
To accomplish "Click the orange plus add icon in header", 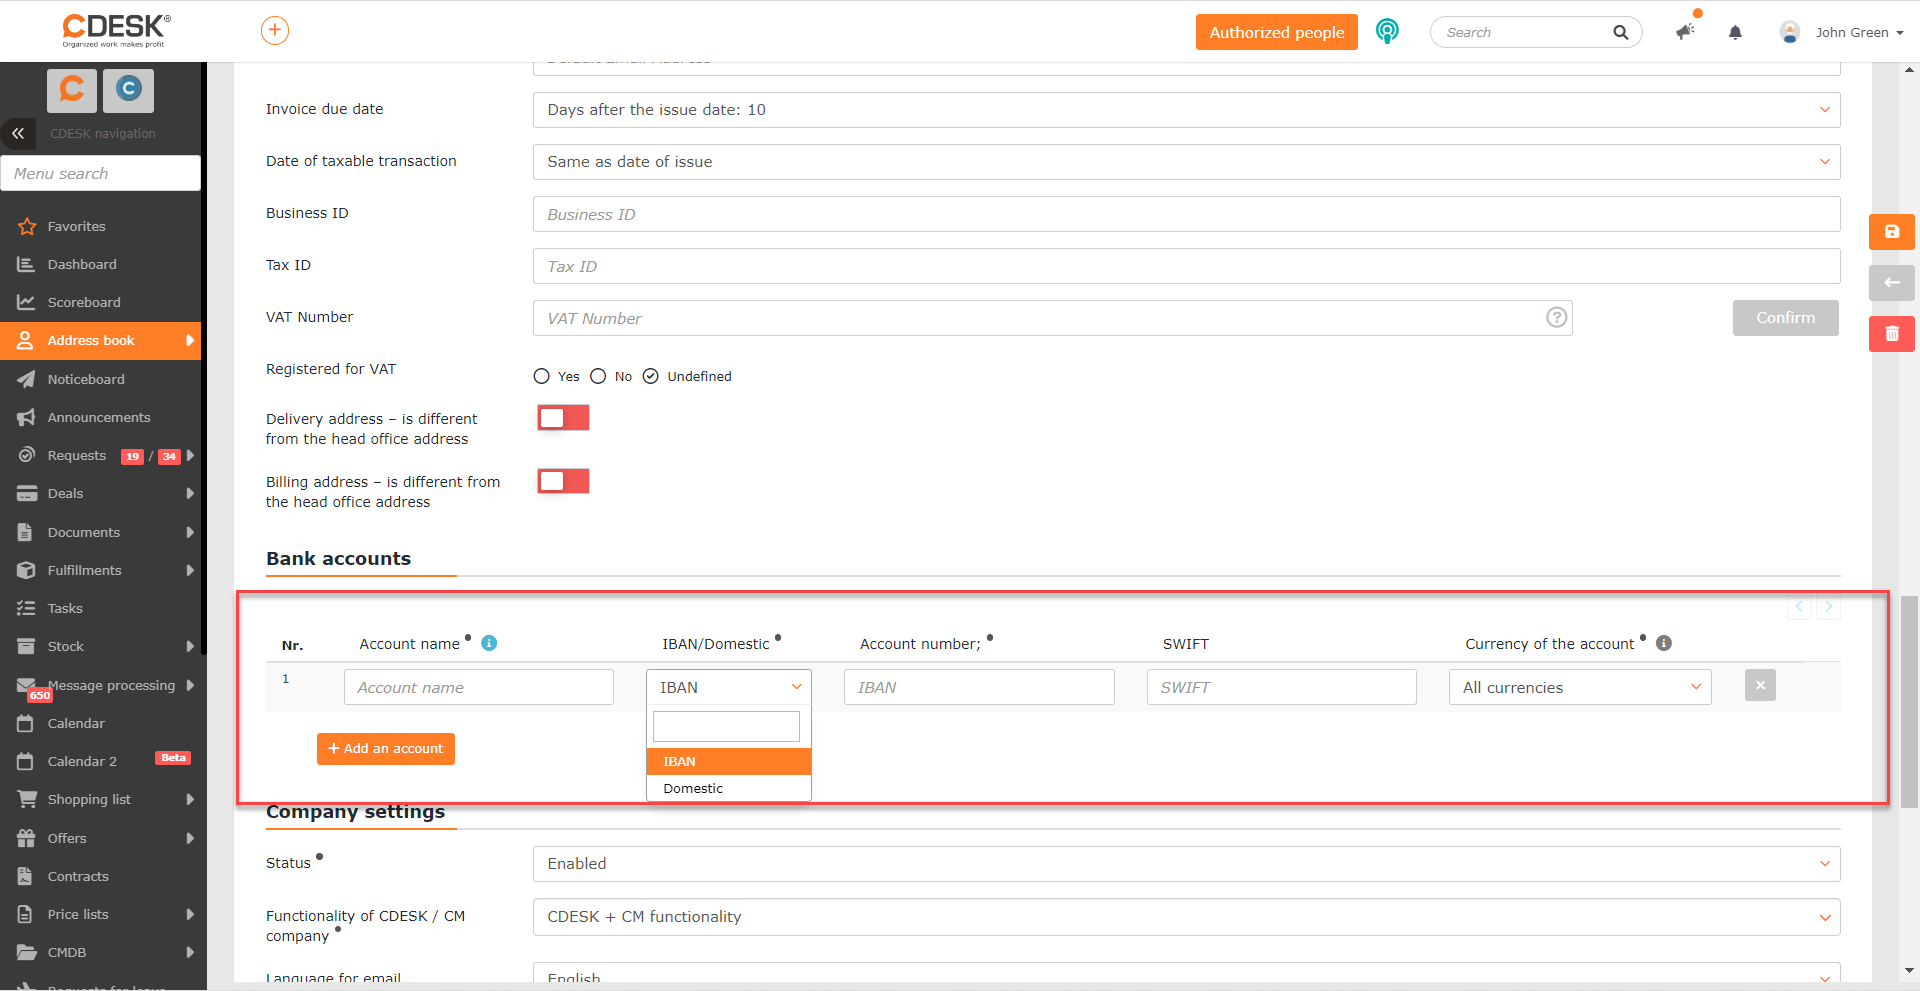I will (275, 31).
